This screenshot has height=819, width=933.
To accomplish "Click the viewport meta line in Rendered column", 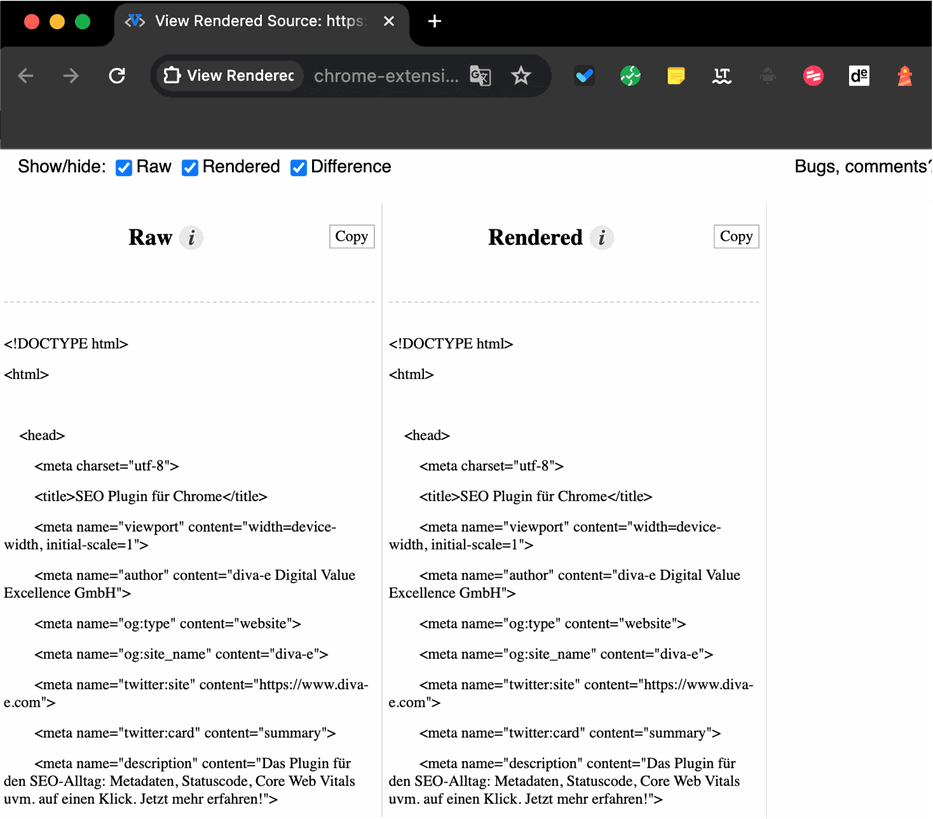I will (x=555, y=536).
